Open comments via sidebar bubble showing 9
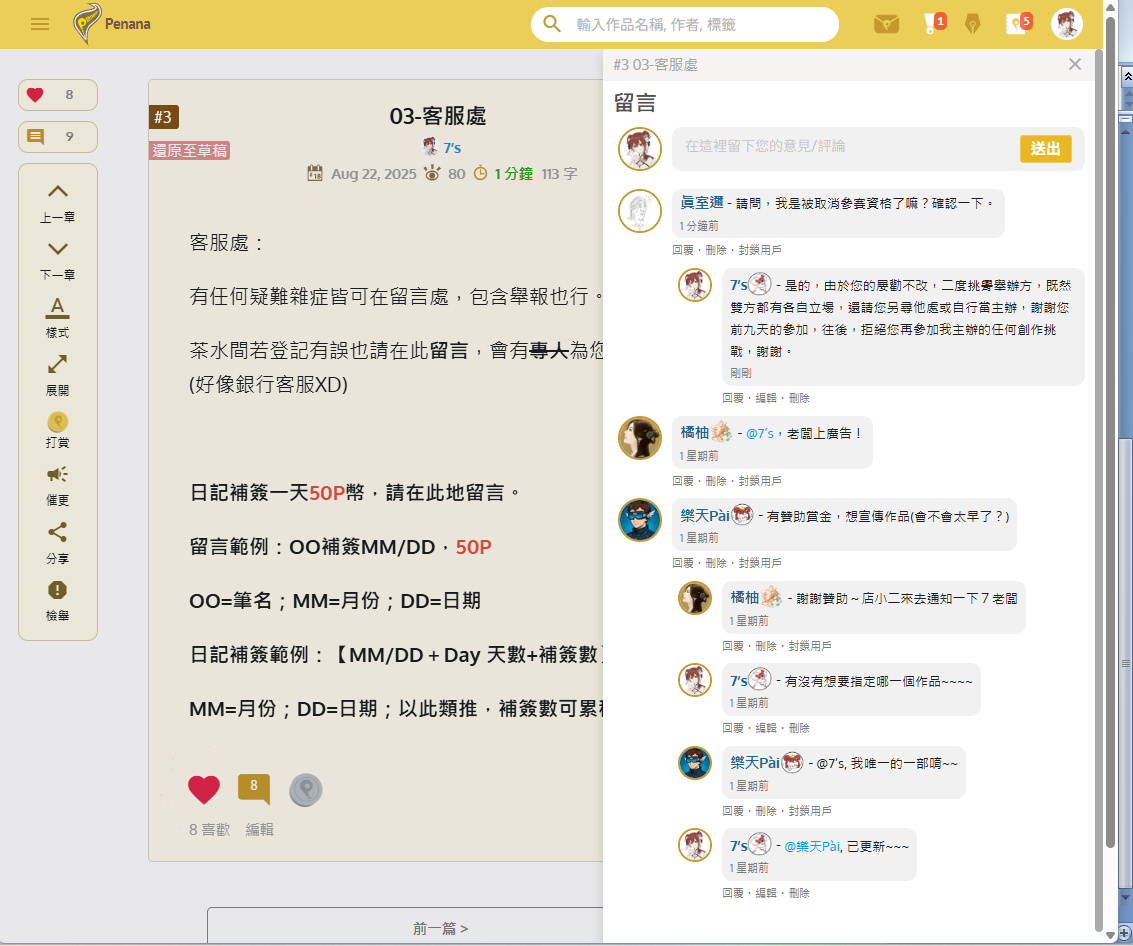 (58, 137)
